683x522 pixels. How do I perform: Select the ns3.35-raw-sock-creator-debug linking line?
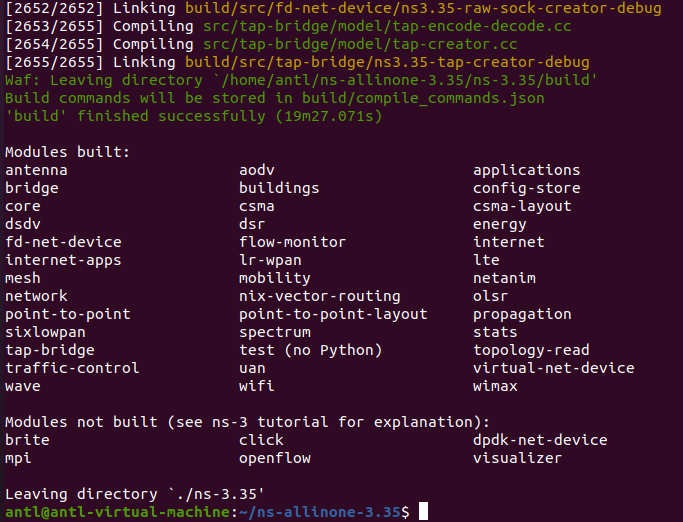(x=333, y=8)
